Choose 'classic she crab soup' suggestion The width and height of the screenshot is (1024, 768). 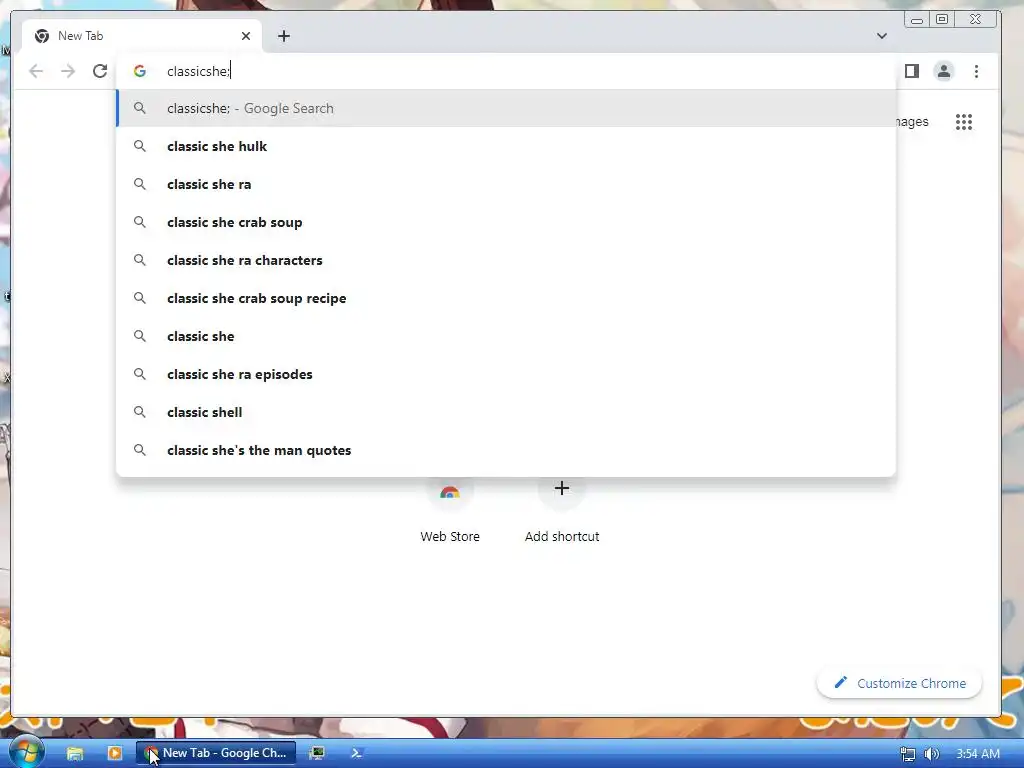coord(506,222)
